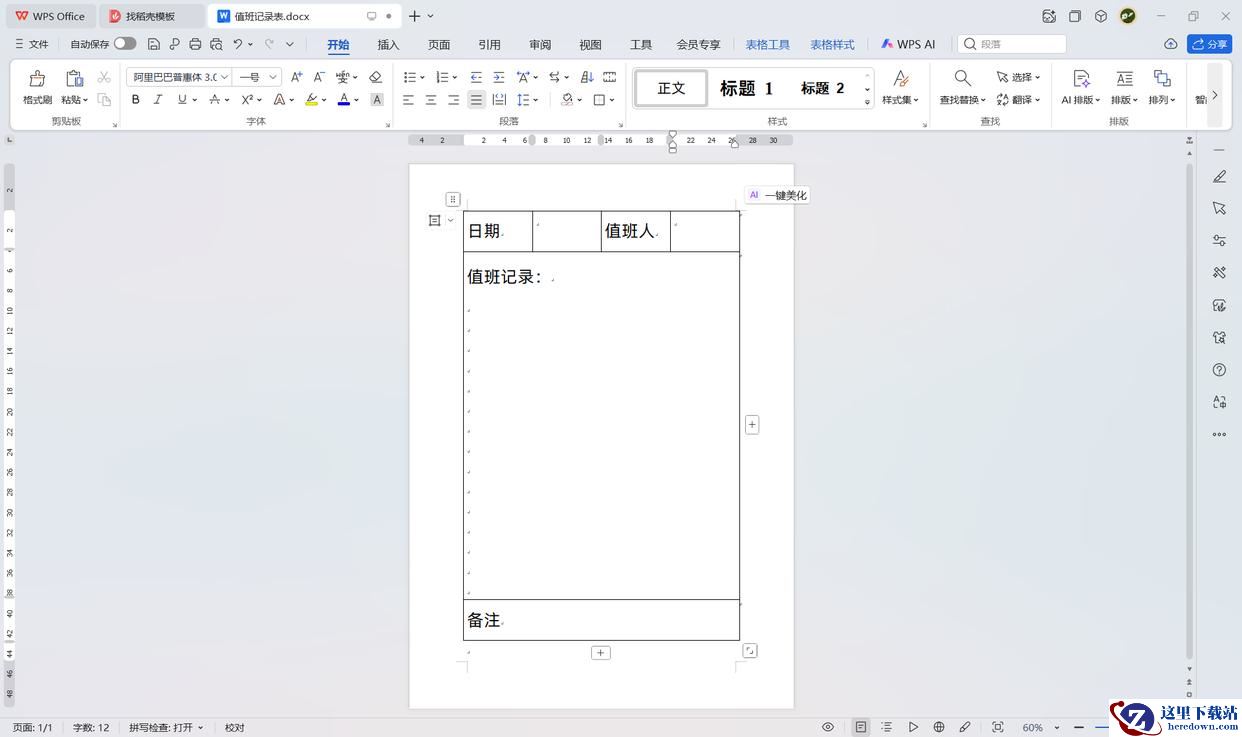Click the 标题 1 heading style
Image resolution: width=1242 pixels, height=737 pixels.
[x=746, y=88]
